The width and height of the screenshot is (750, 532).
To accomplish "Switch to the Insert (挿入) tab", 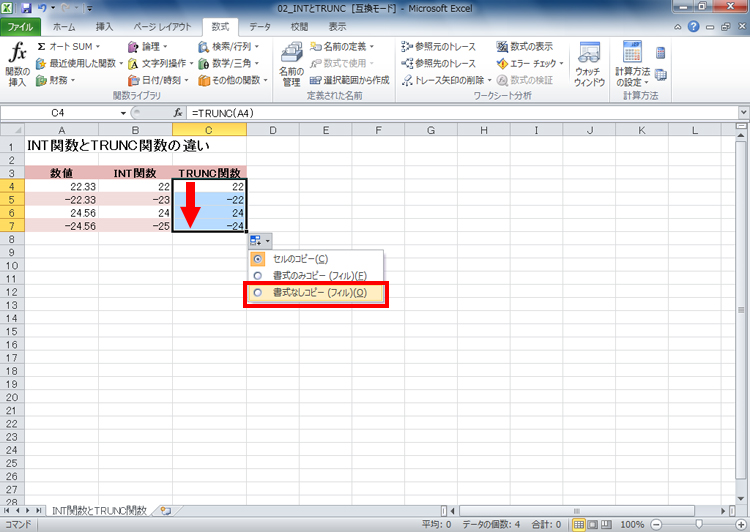I will point(104,27).
